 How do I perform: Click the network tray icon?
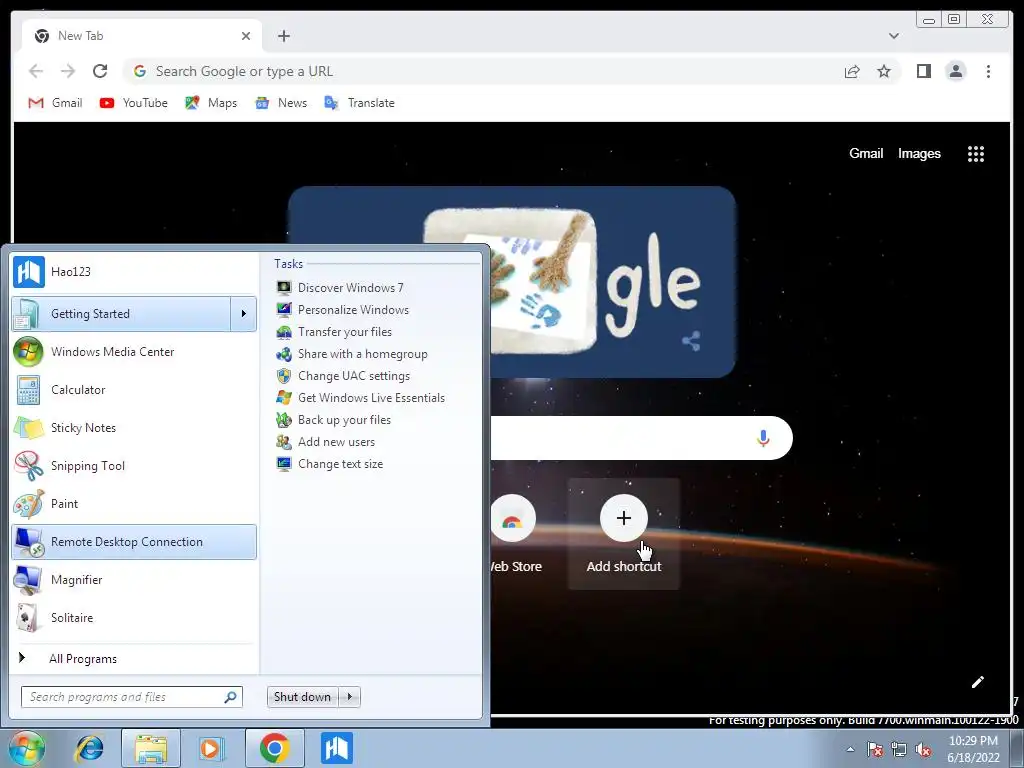[899, 750]
